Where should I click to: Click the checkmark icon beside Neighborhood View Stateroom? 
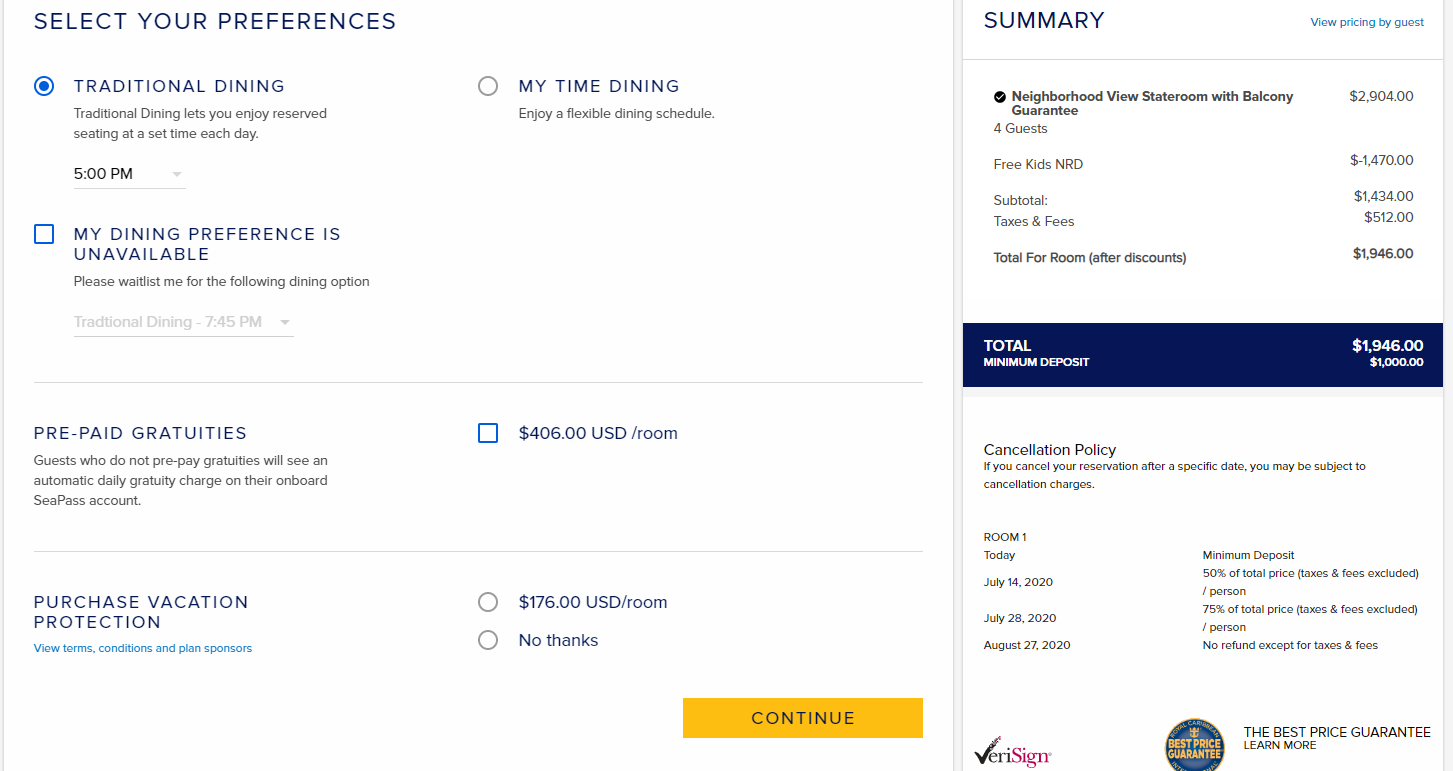(999, 97)
